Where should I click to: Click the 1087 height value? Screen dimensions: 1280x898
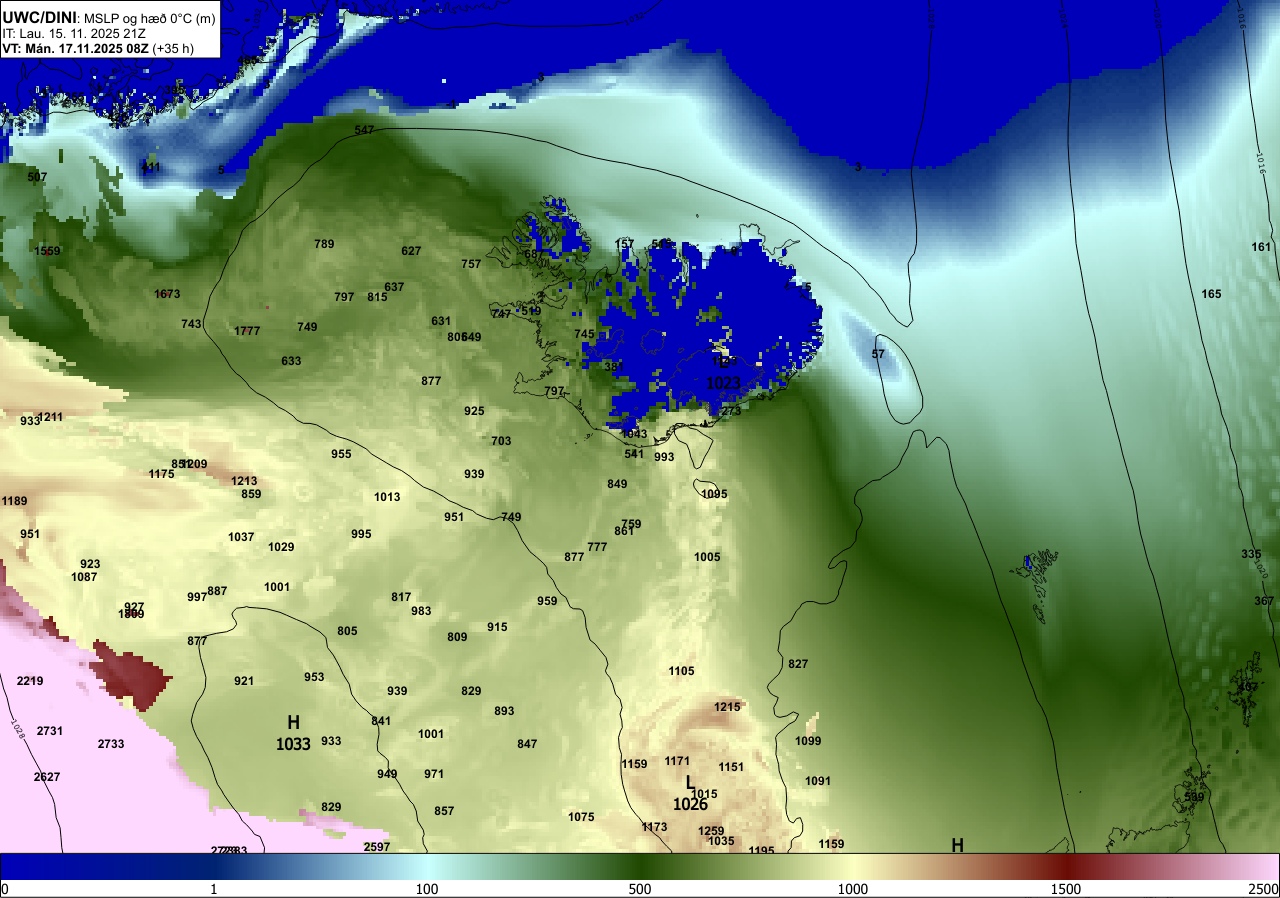84,577
